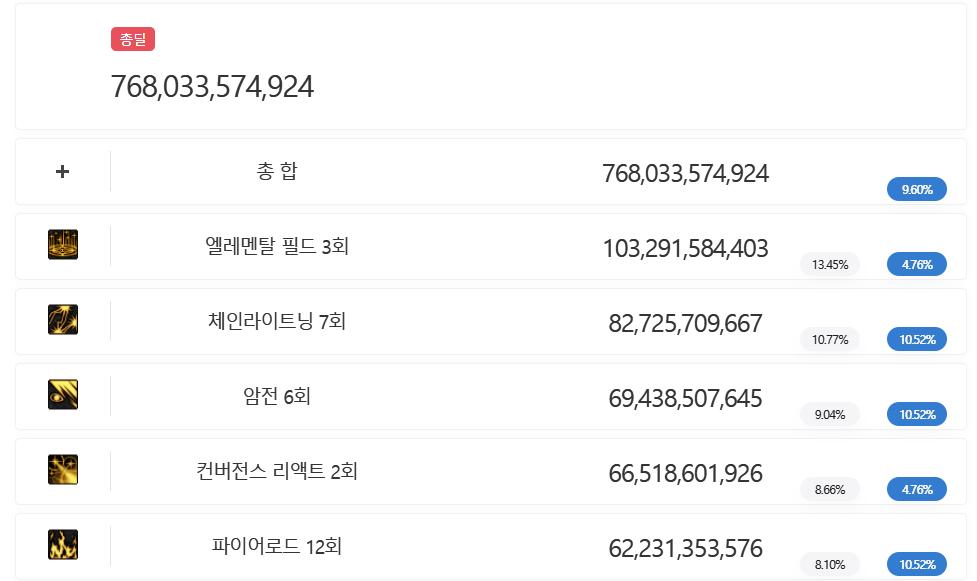Click the gray 9.04% share pill
Viewport: 977px width, 581px height.
tap(830, 415)
